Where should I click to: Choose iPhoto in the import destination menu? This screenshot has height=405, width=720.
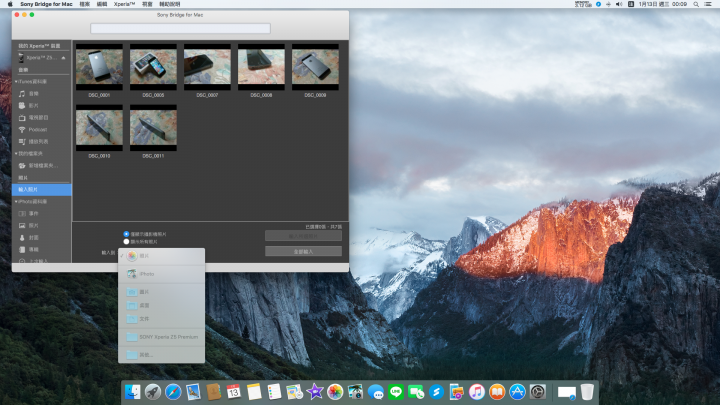pos(161,274)
